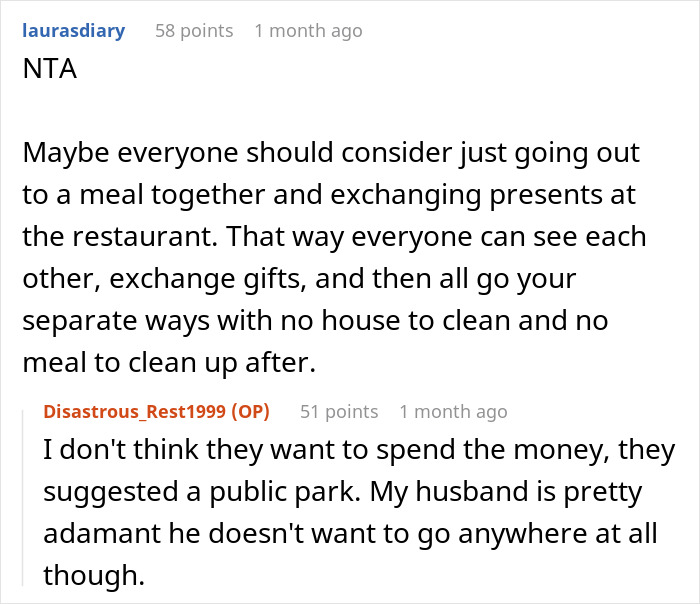The image size is (700, 604).
Task: Click the reply line starting 'I don't think they'
Action: tap(357, 450)
